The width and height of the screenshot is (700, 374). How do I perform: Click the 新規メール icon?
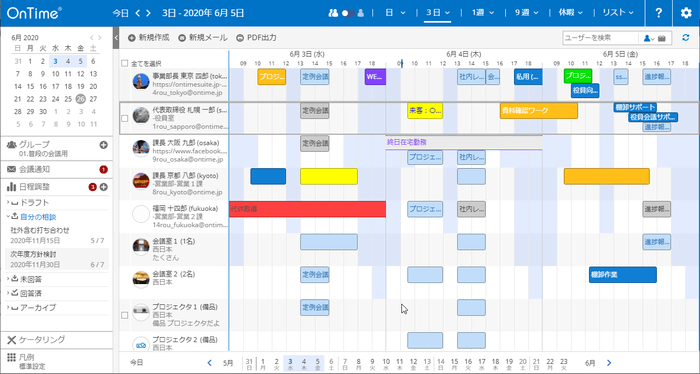coord(182,38)
